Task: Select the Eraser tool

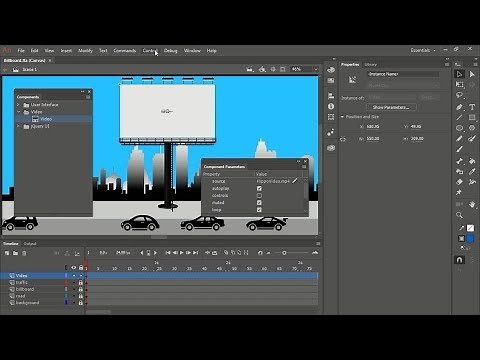Action: tap(459, 182)
